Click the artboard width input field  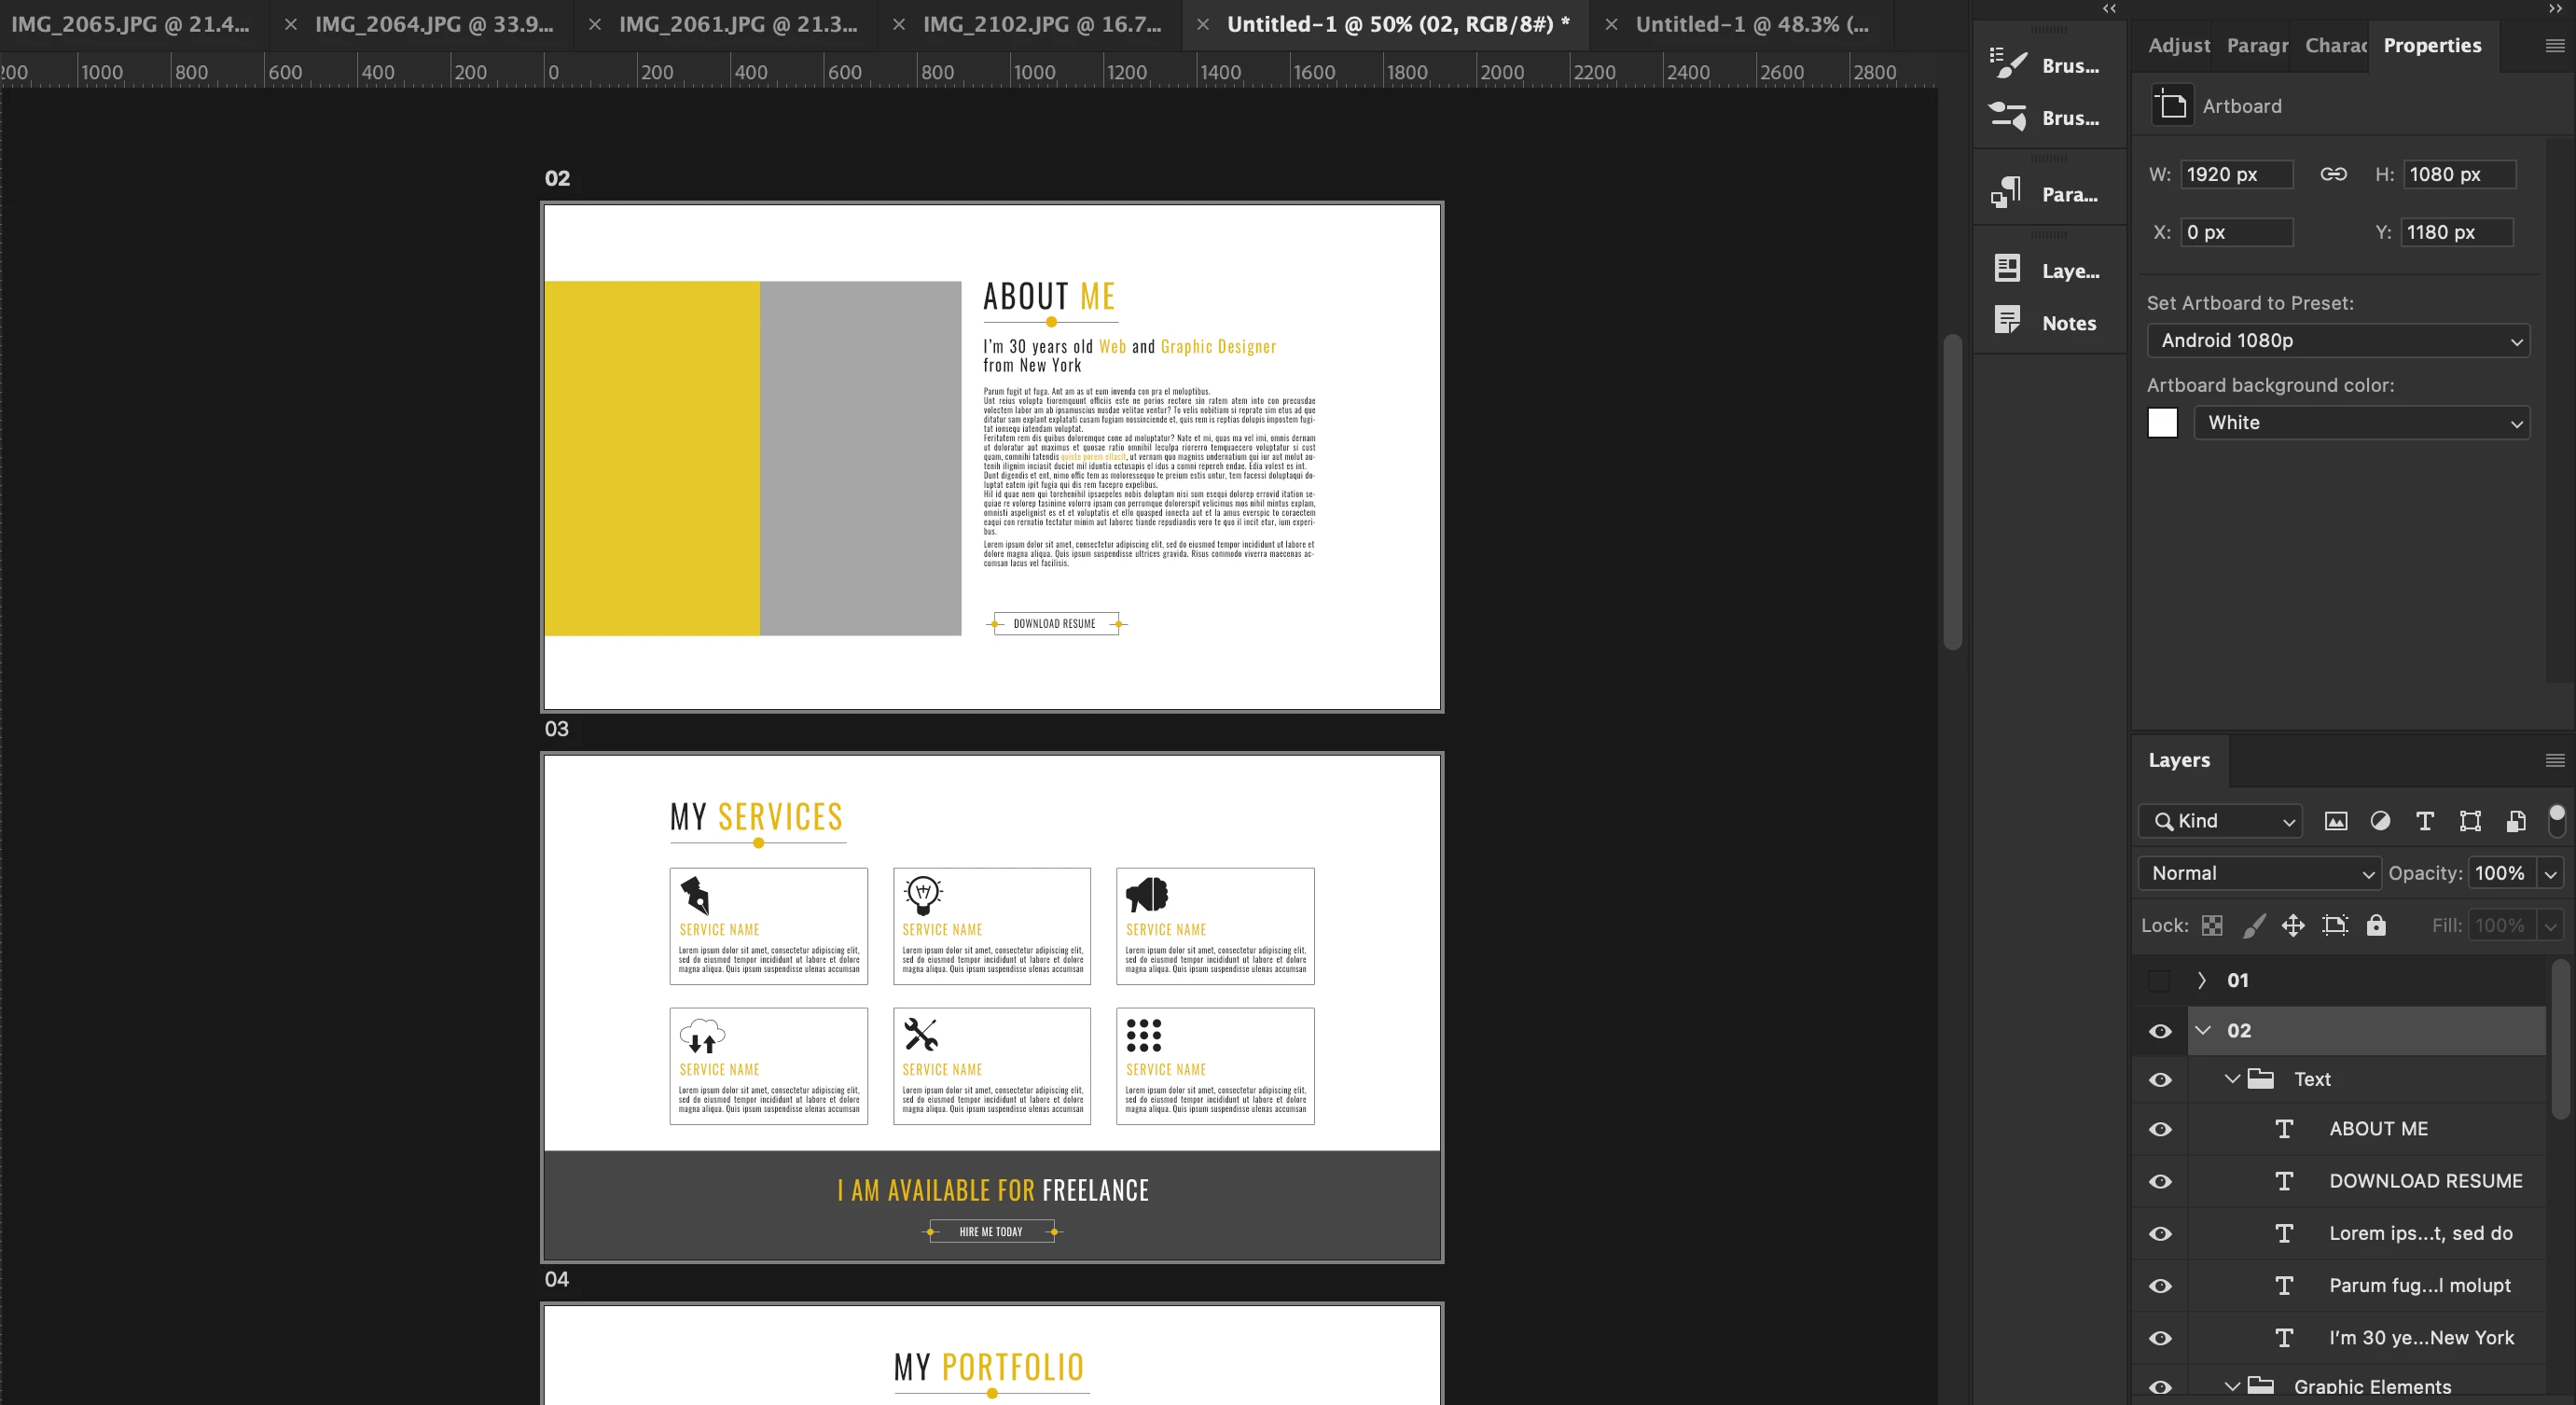point(2236,174)
